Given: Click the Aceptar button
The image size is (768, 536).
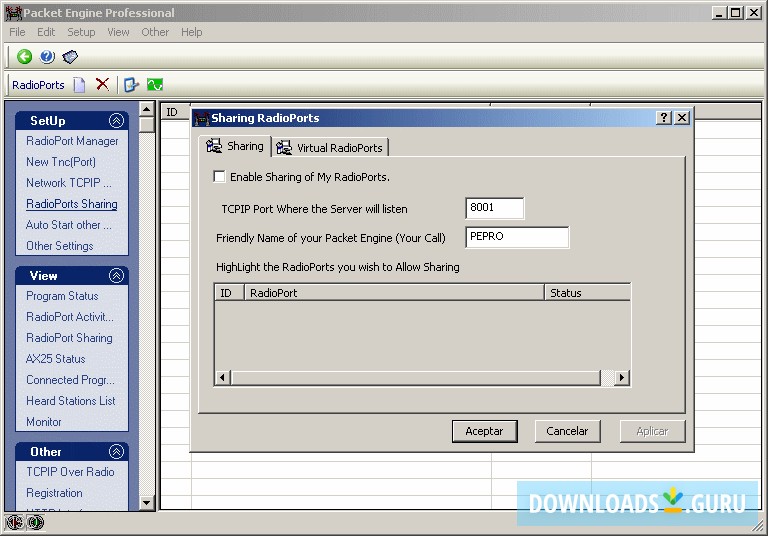Looking at the screenshot, I should (484, 431).
